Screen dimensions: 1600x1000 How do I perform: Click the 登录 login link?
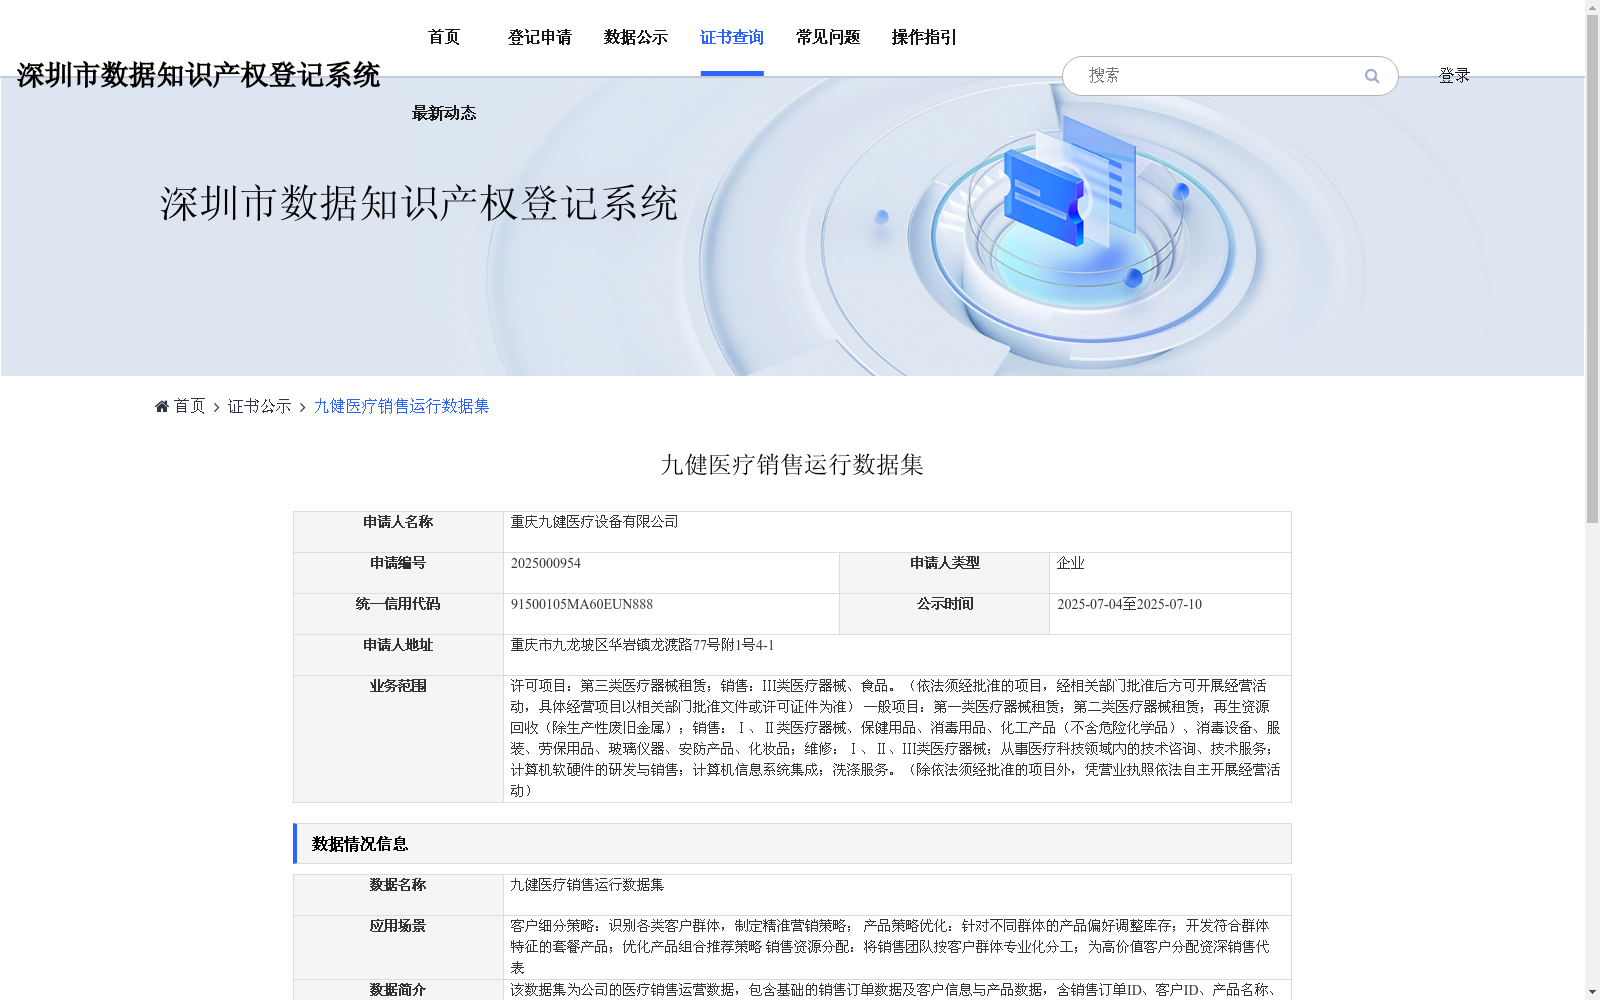1454,75
